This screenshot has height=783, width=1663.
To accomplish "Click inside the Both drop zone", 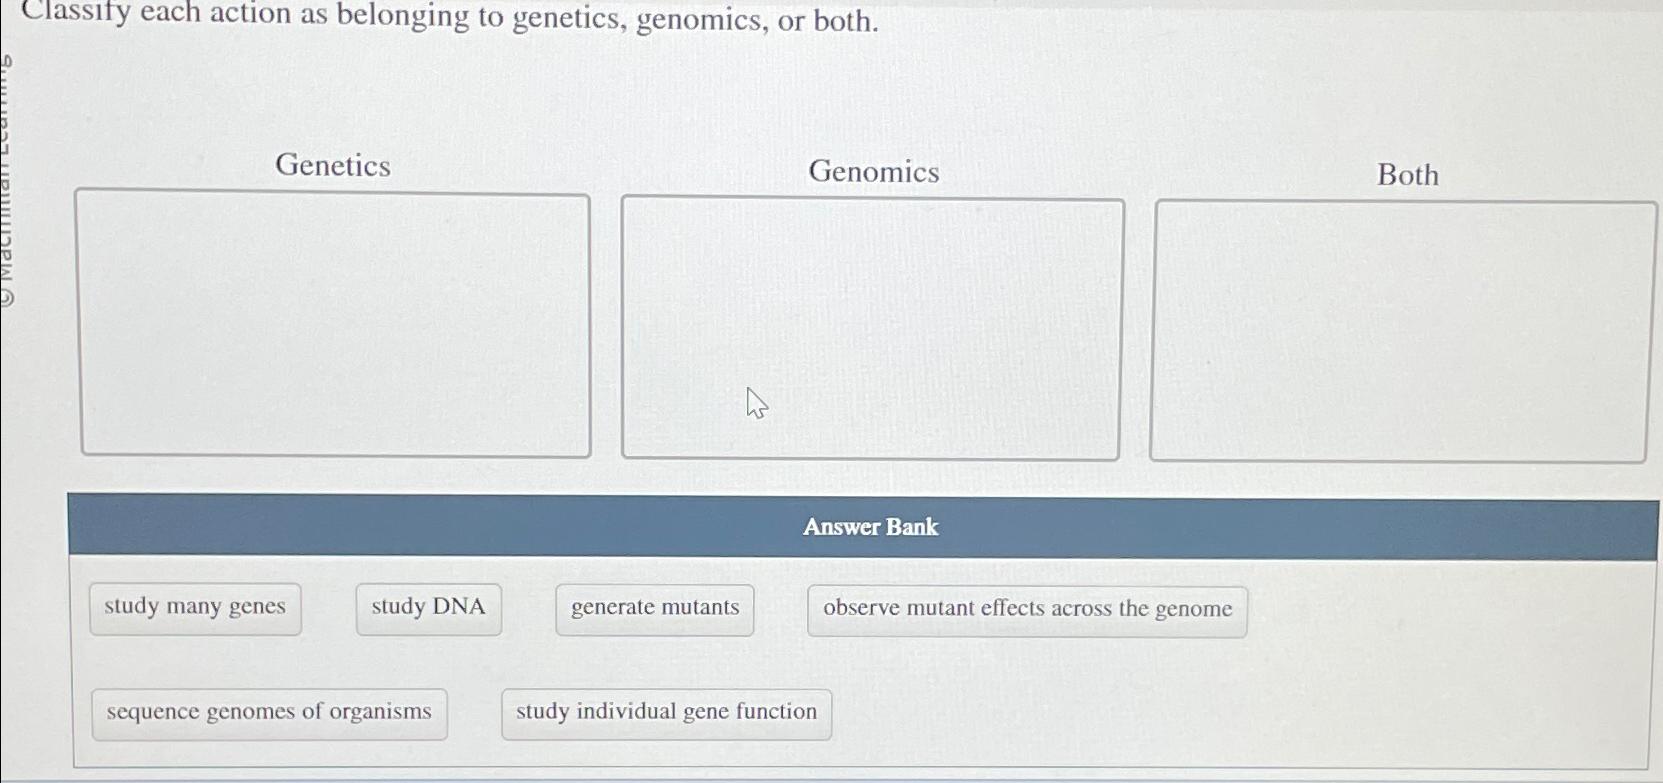I will click(x=1400, y=330).
